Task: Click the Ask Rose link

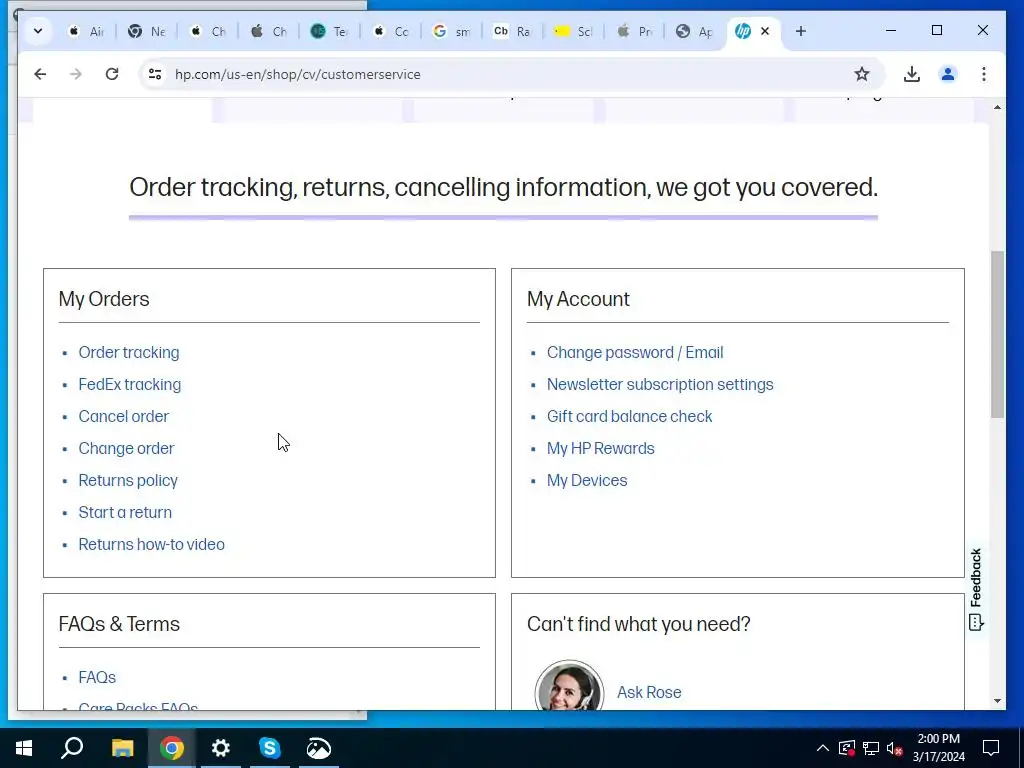Action: [648, 692]
